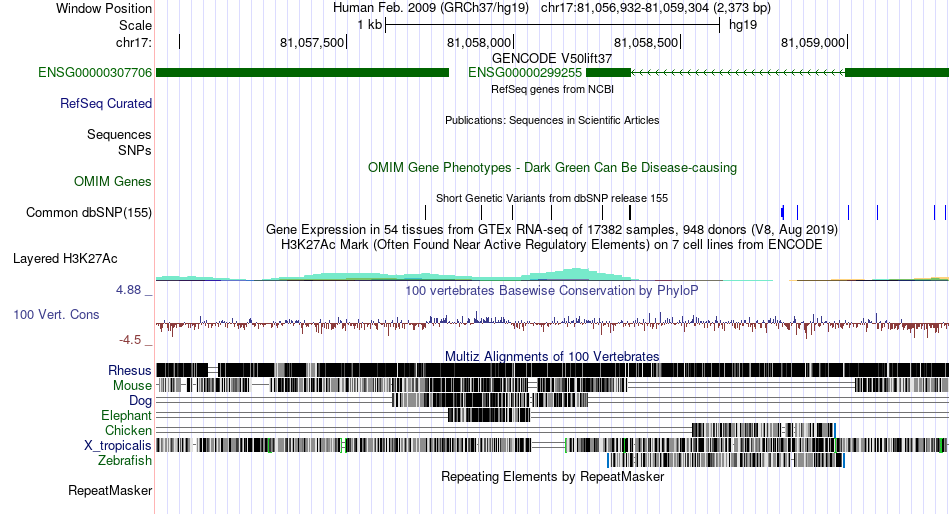
Task: Open the RefSeq Curated track label
Action: 106,104
